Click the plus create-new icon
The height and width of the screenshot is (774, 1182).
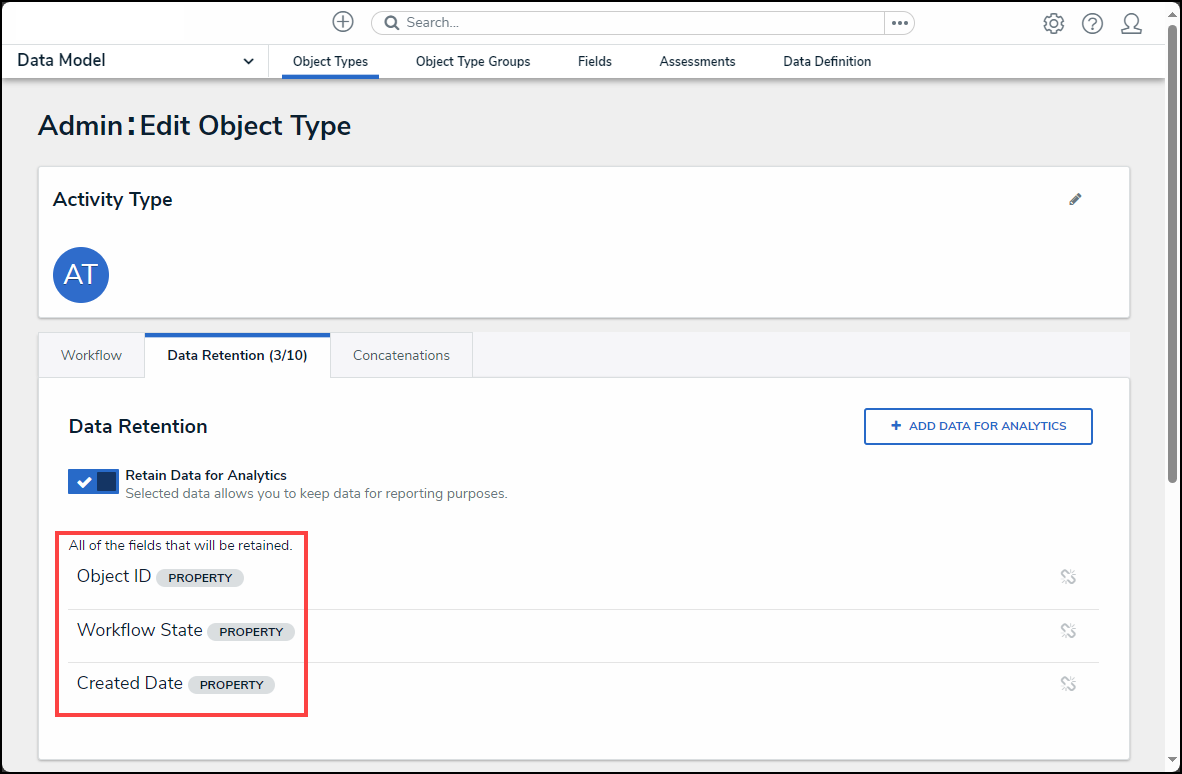tap(343, 22)
